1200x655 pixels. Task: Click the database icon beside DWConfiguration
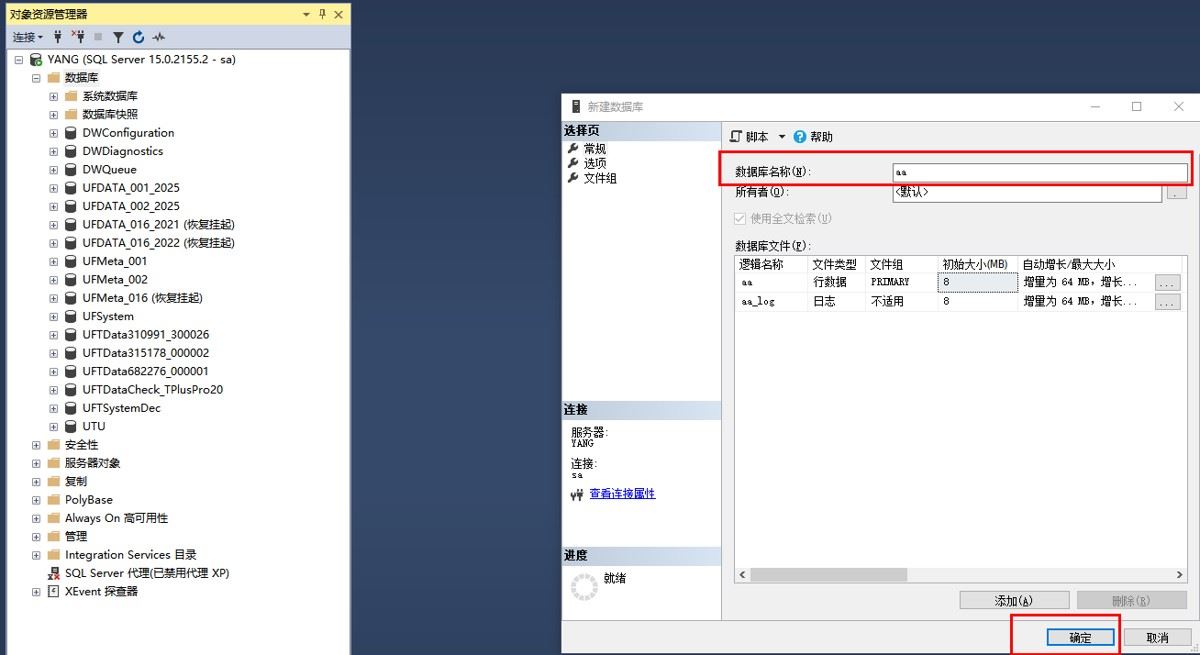71,133
